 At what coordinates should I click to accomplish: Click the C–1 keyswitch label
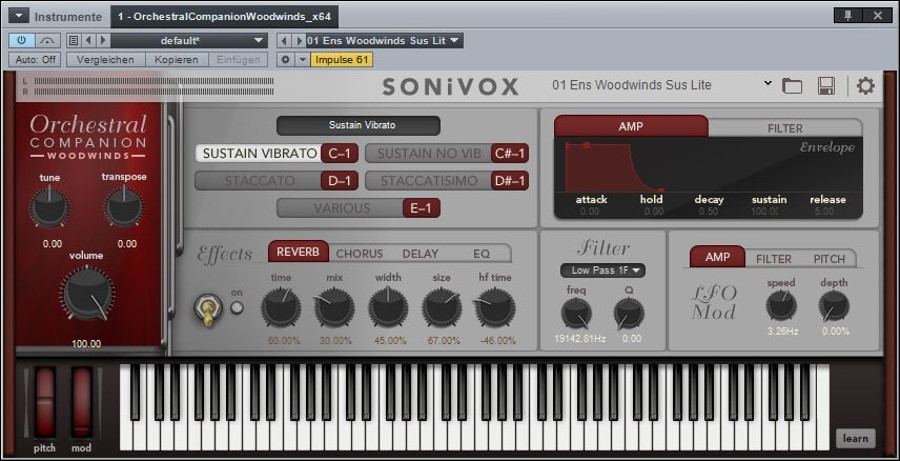click(340, 153)
